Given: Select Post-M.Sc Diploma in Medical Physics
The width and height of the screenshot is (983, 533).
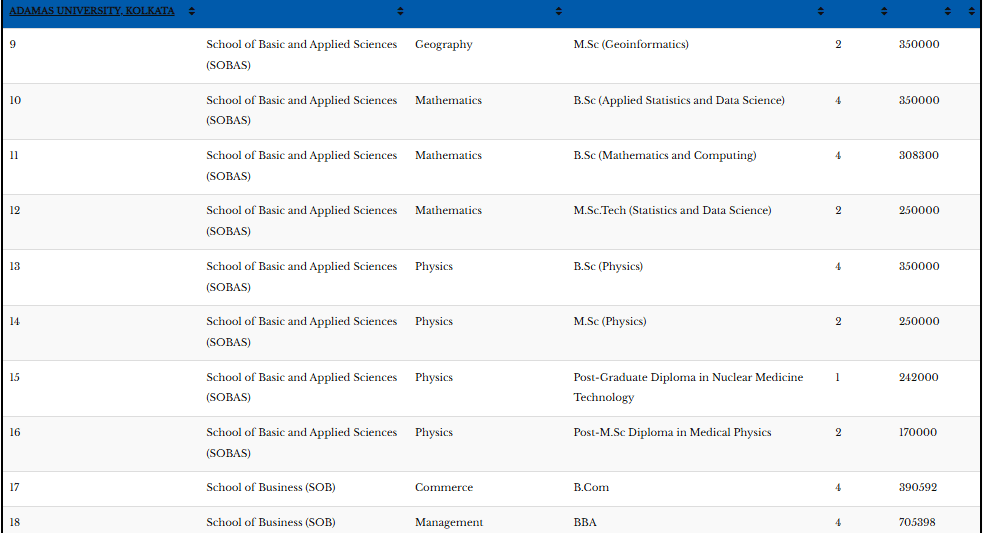Looking at the screenshot, I should 672,433.
